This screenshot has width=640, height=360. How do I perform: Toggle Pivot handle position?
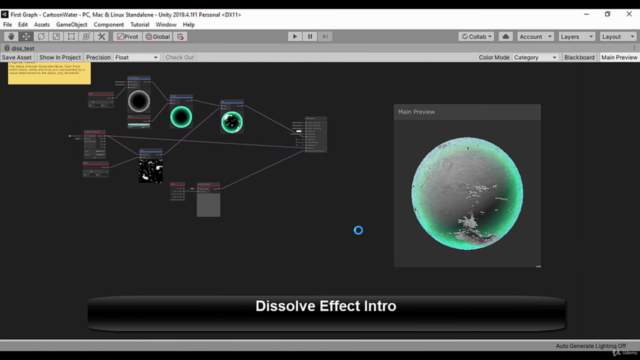pos(128,37)
